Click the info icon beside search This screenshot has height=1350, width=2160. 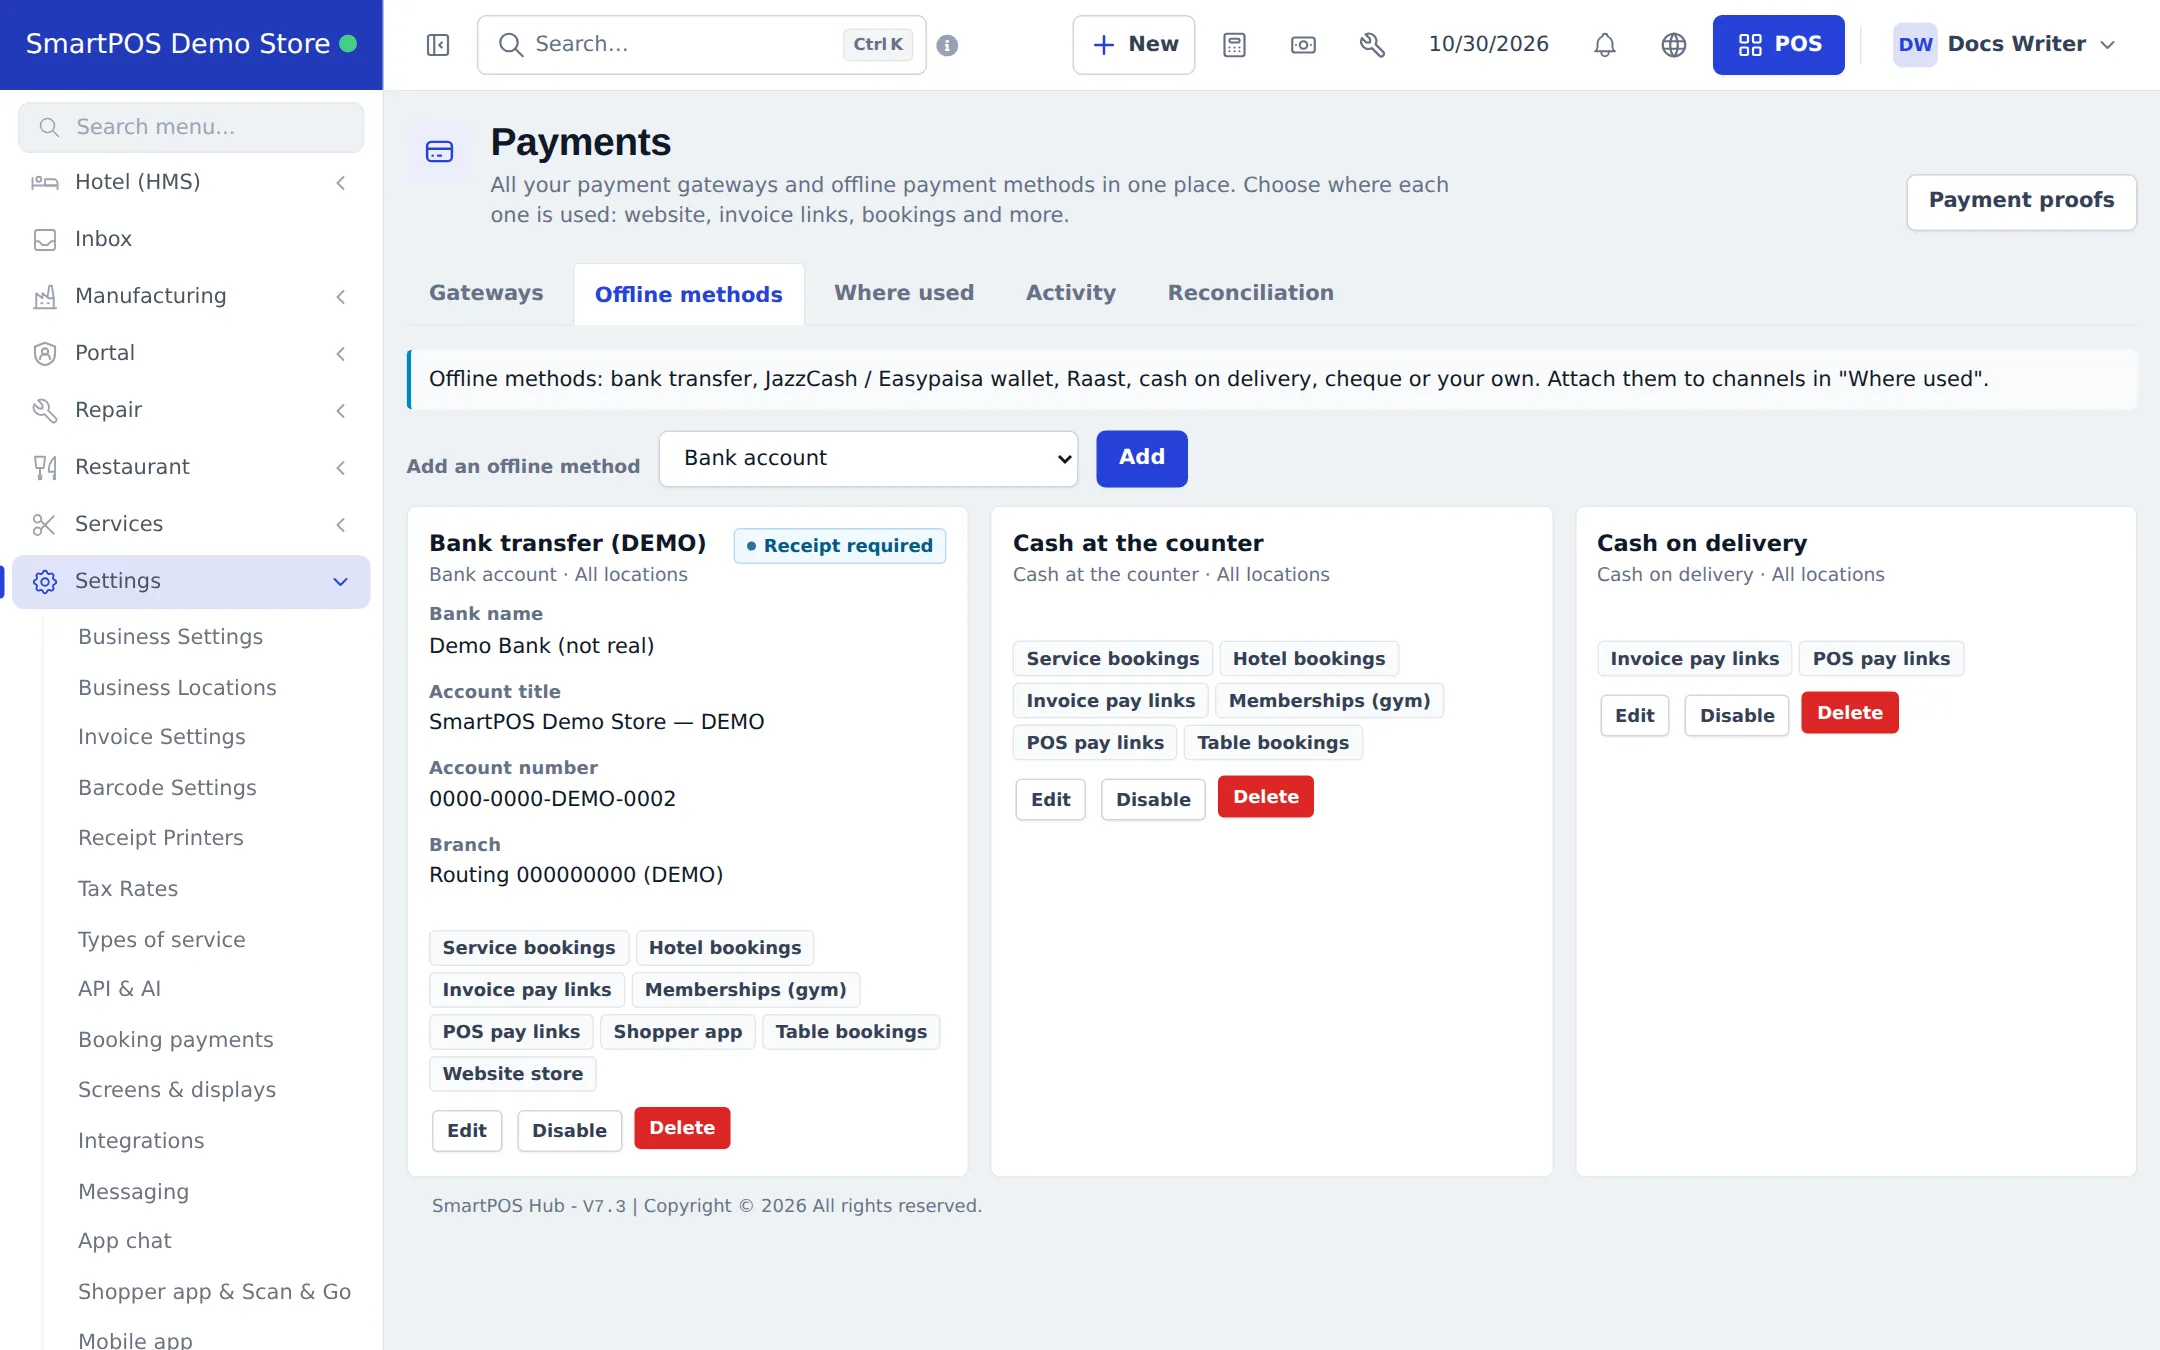pos(947,45)
